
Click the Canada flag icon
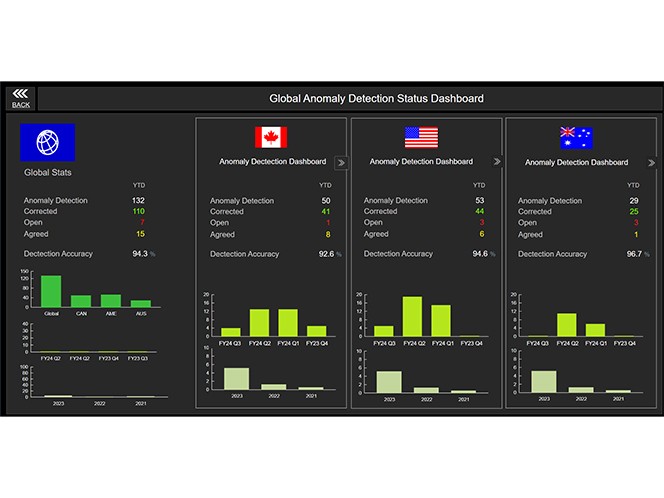coord(270,137)
